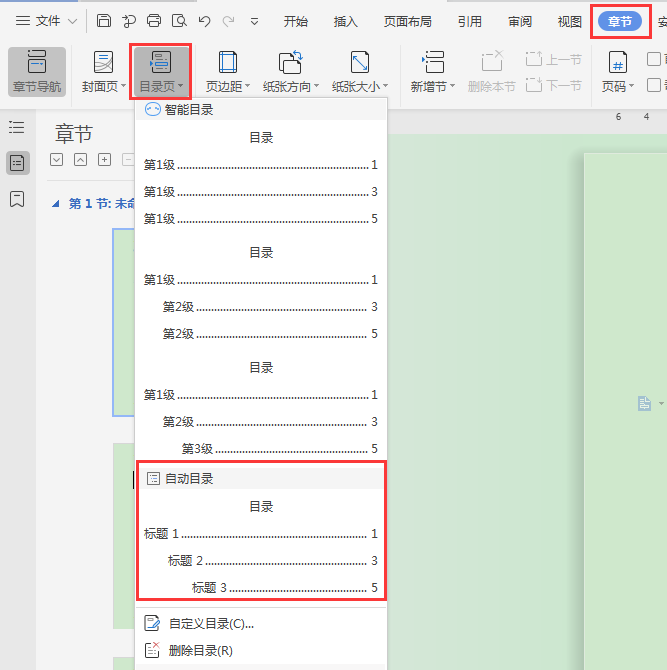Screen dimensions: 667x670
Task: Click the print icon in quick toolbar
Action: coord(154,21)
